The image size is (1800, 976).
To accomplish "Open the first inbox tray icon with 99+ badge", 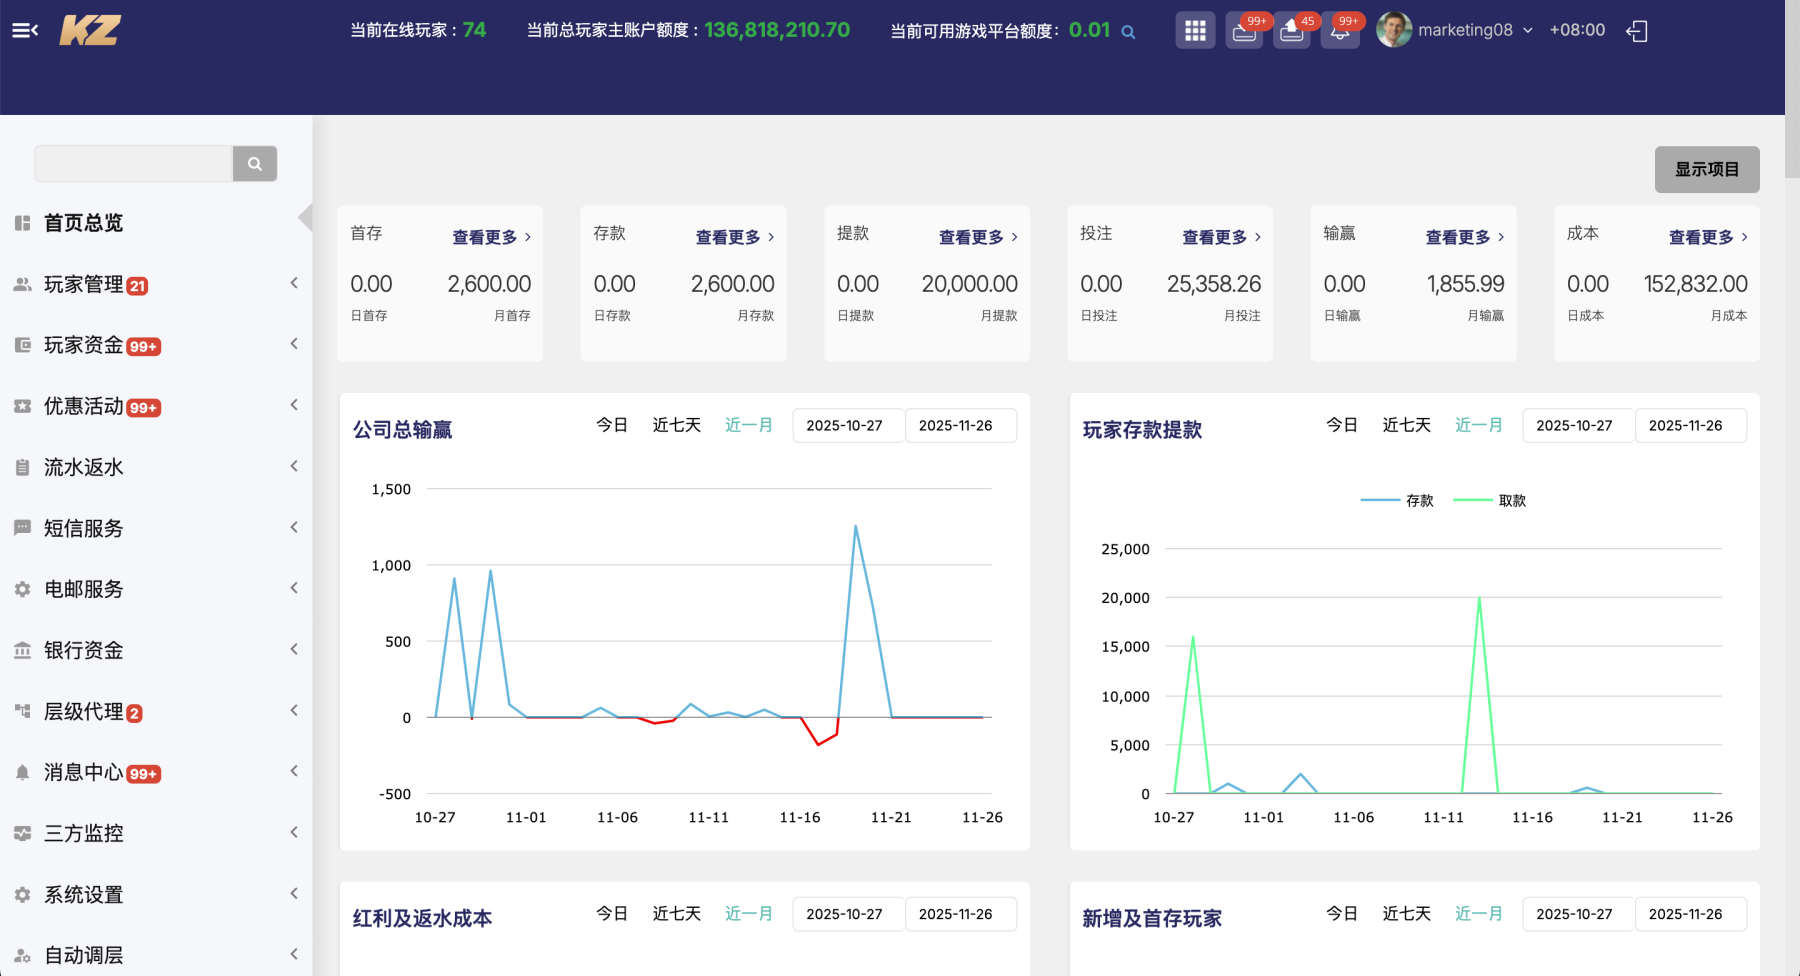I will [x=1244, y=31].
